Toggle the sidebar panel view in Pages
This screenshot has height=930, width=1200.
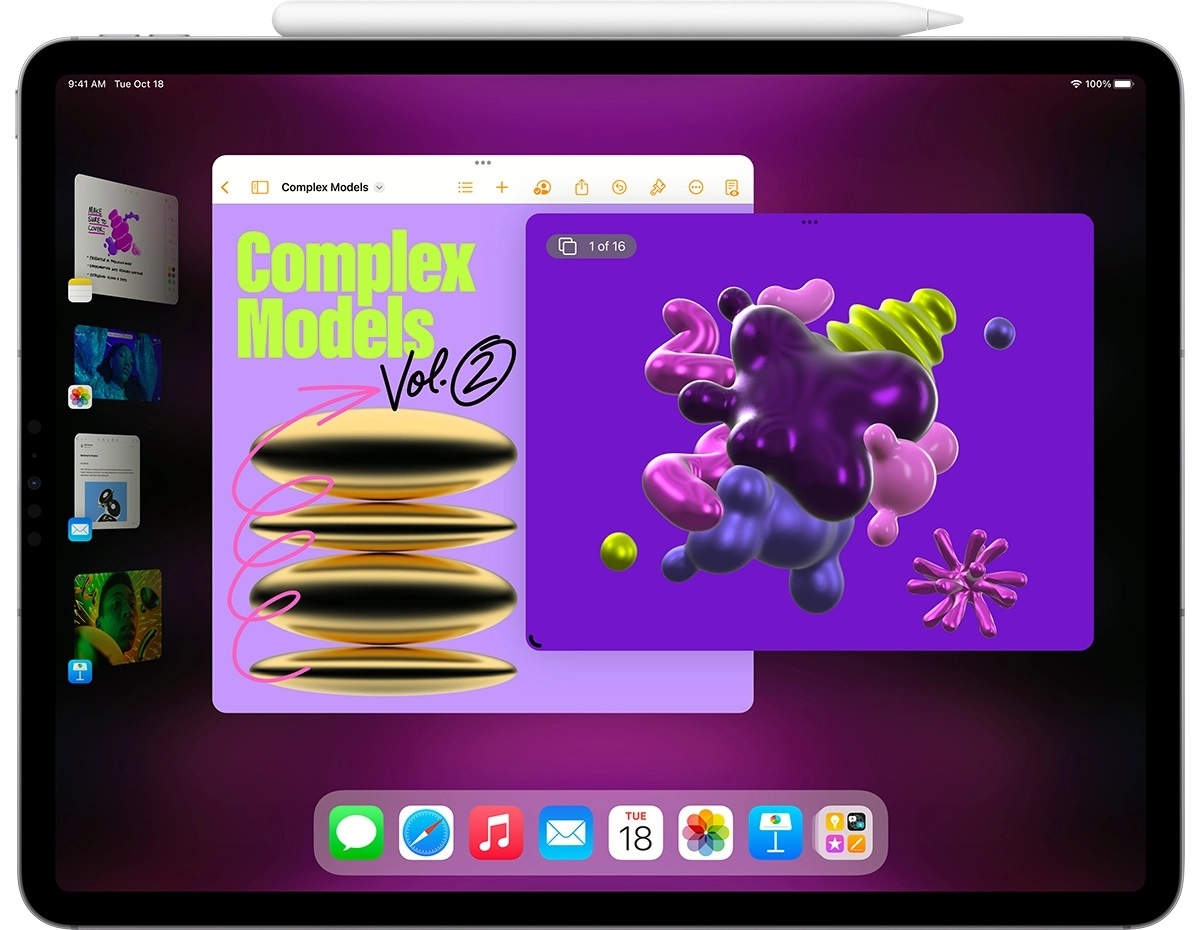(x=260, y=187)
